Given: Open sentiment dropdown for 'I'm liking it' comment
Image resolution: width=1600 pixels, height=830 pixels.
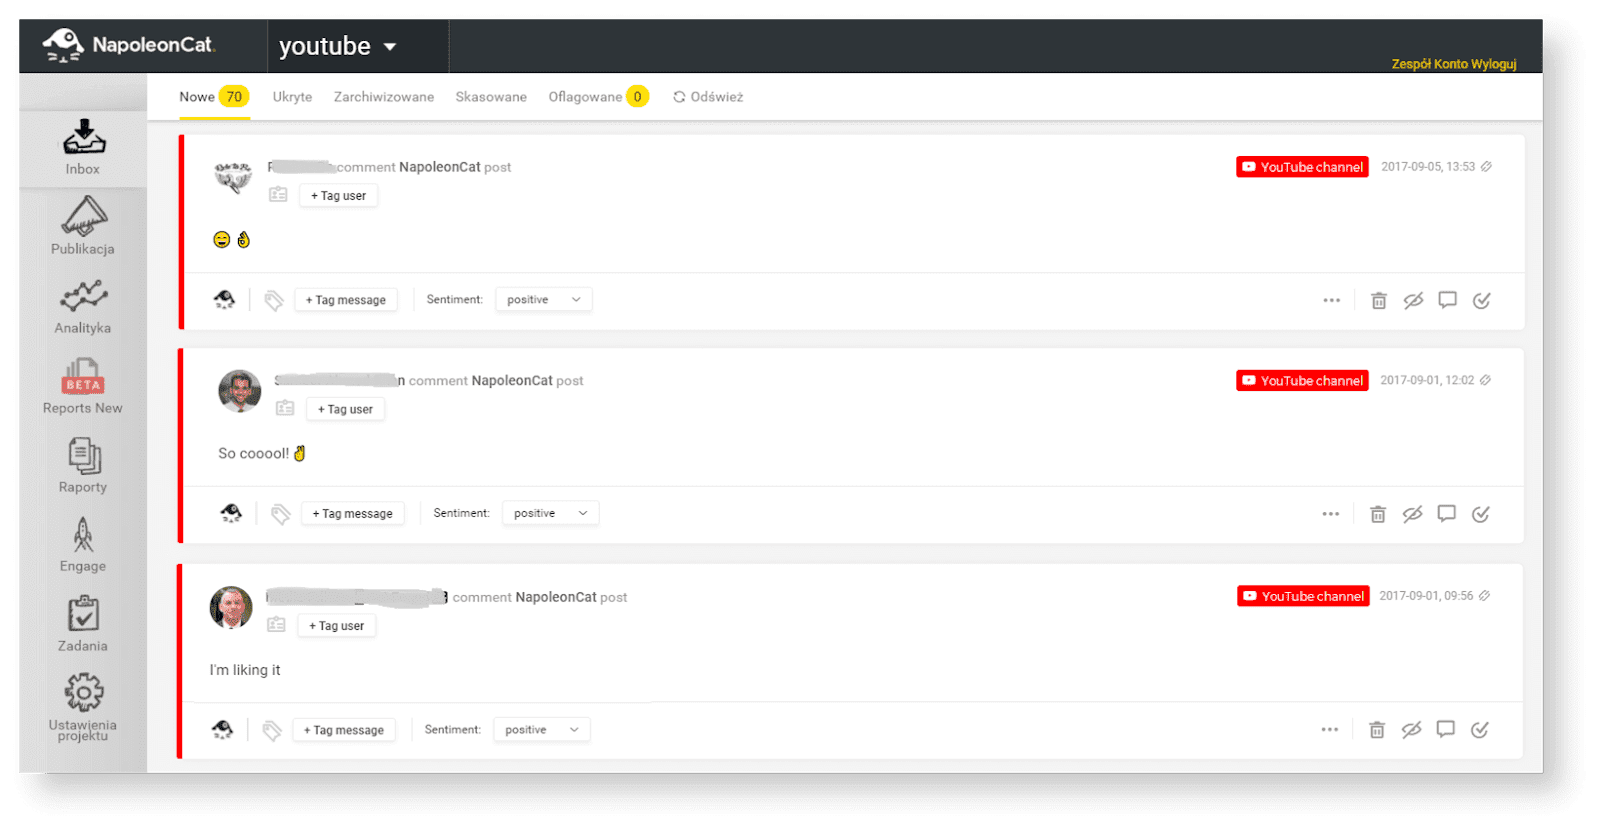Looking at the screenshot, I should pyautogui.click(x=542, y=730).
